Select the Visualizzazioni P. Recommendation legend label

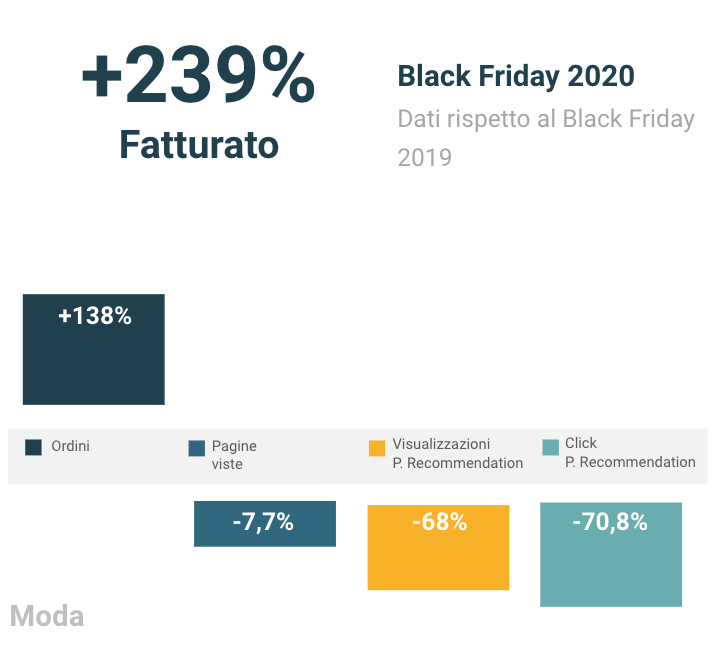pyautogui.click(x=458, y=453)
